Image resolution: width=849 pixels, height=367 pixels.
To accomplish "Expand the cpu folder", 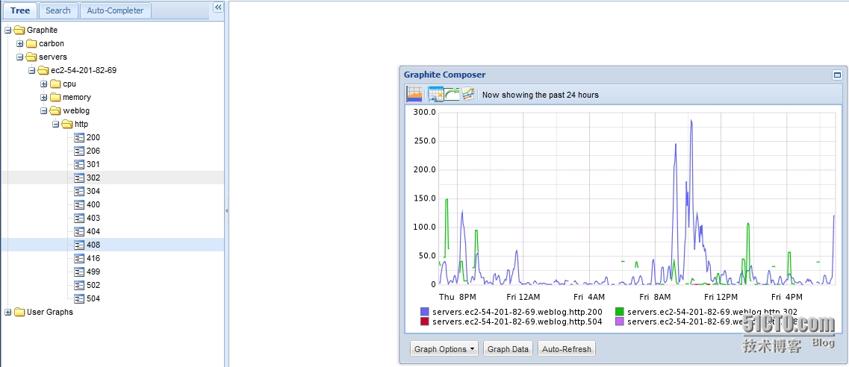I will 44,84.
